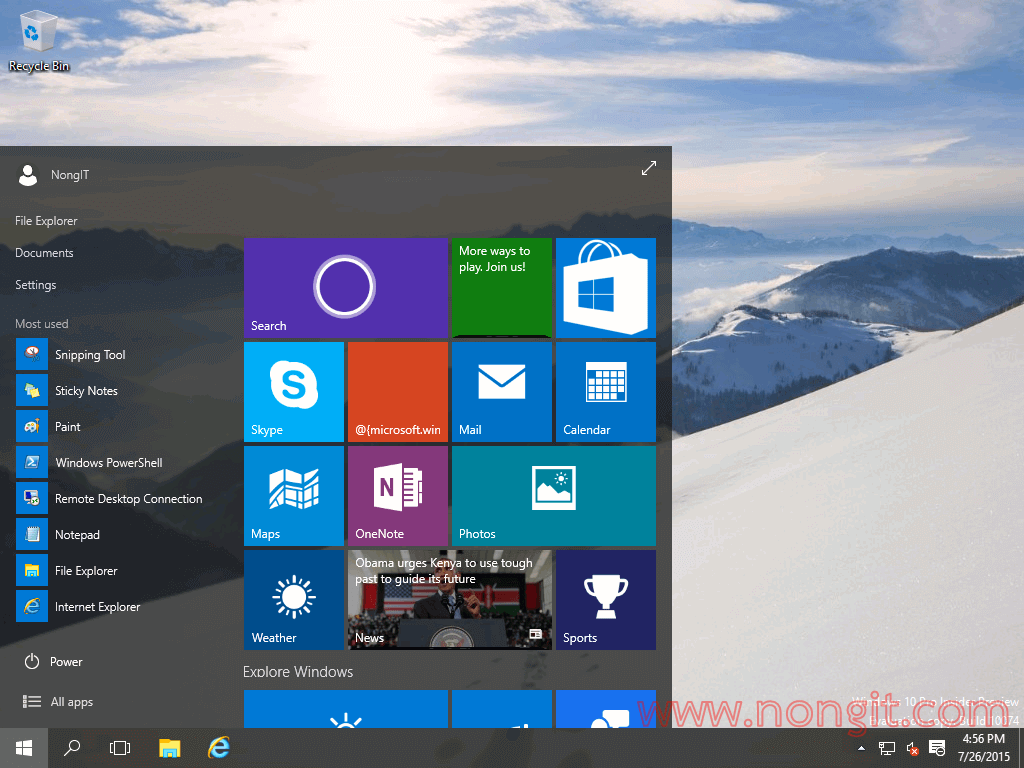Open the Action Center notifications icon
Image resolution: width=1024 pixels, height=768 pixels.
click(937, 748)
